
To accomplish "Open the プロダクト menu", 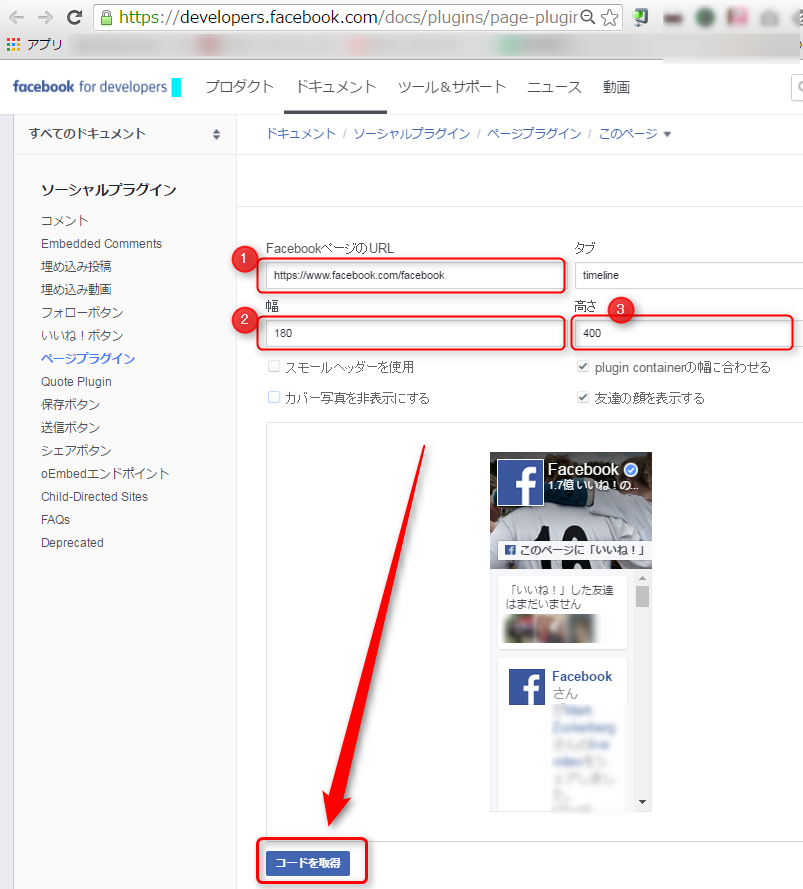I will point(239,87).
